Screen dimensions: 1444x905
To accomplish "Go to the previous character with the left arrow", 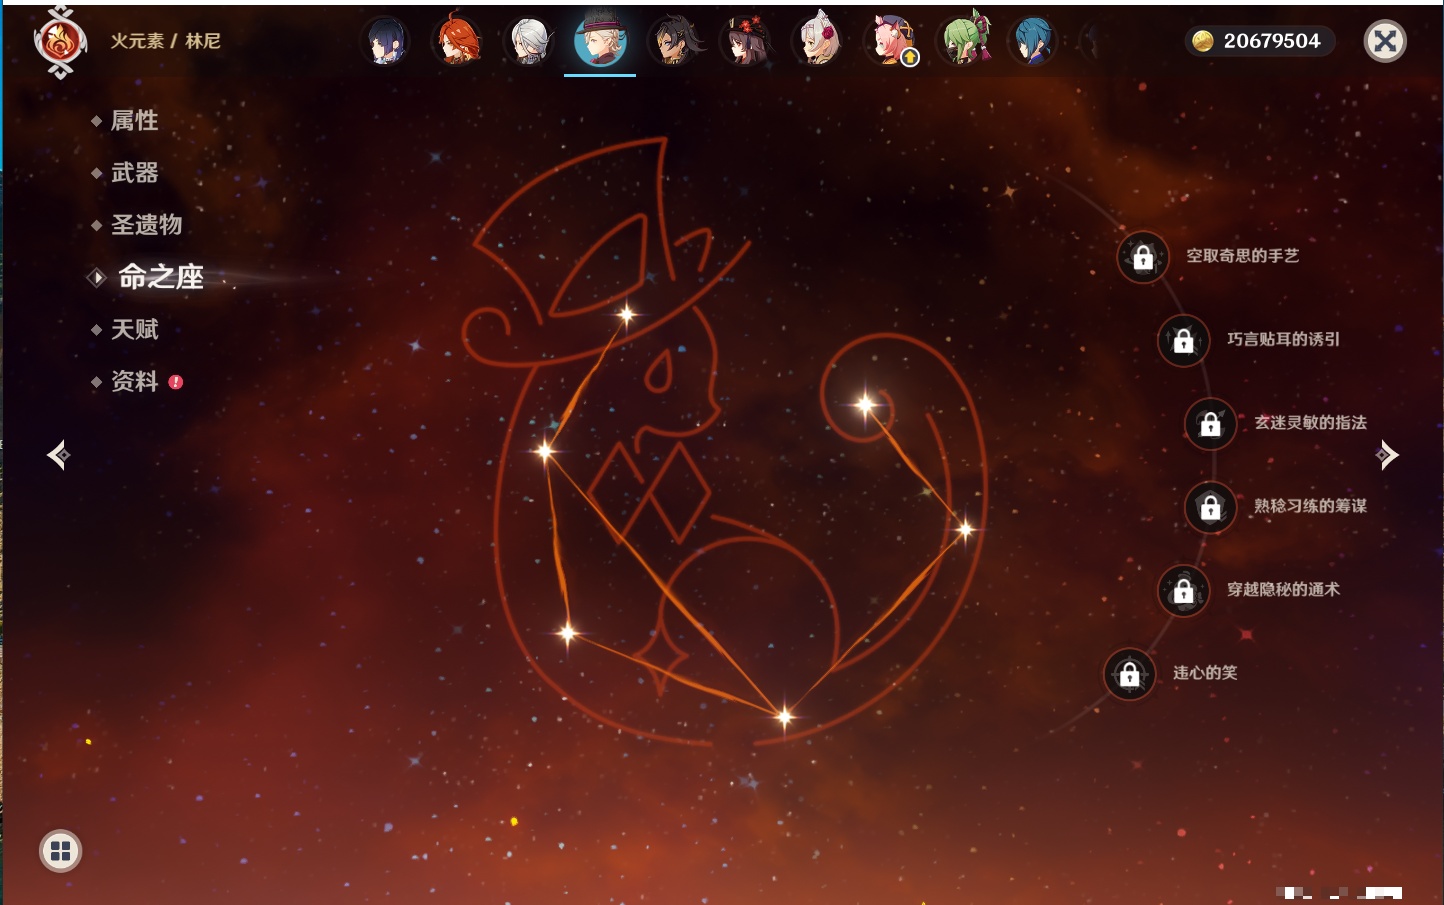I will point(59,455).
